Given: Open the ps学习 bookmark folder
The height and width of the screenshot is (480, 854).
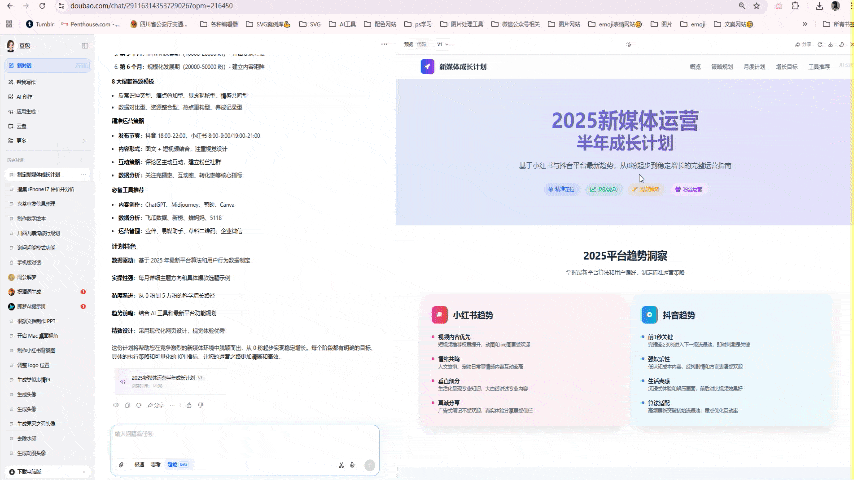Looking at the screenshot, I should (418, 24).
